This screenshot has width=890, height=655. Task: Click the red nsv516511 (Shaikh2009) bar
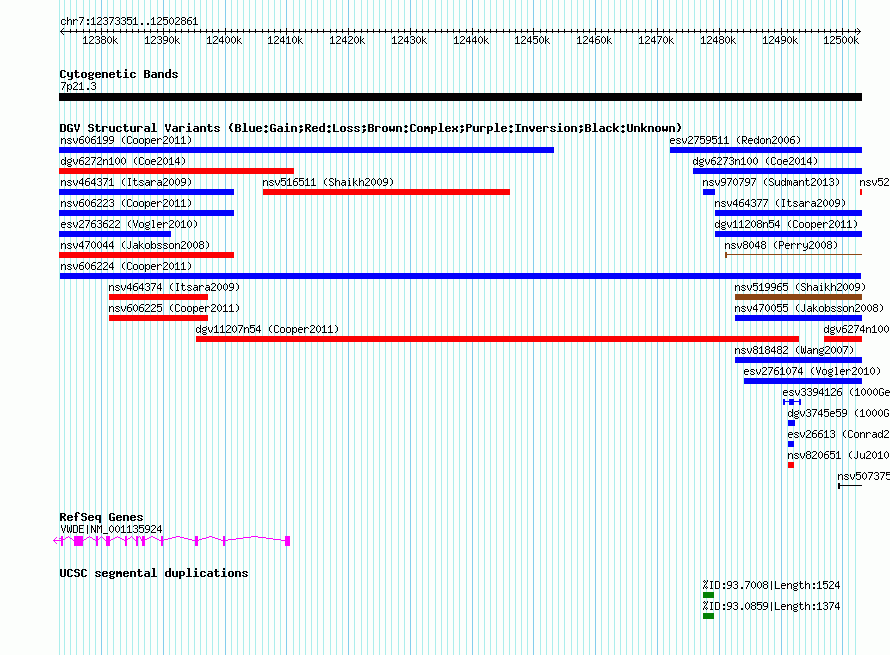[x=386, y=192]
